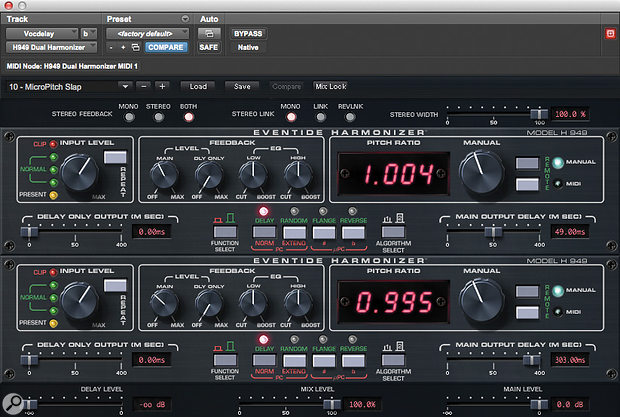
Task: Click the lower unit REPEAT button
Action: click(115, 285)
